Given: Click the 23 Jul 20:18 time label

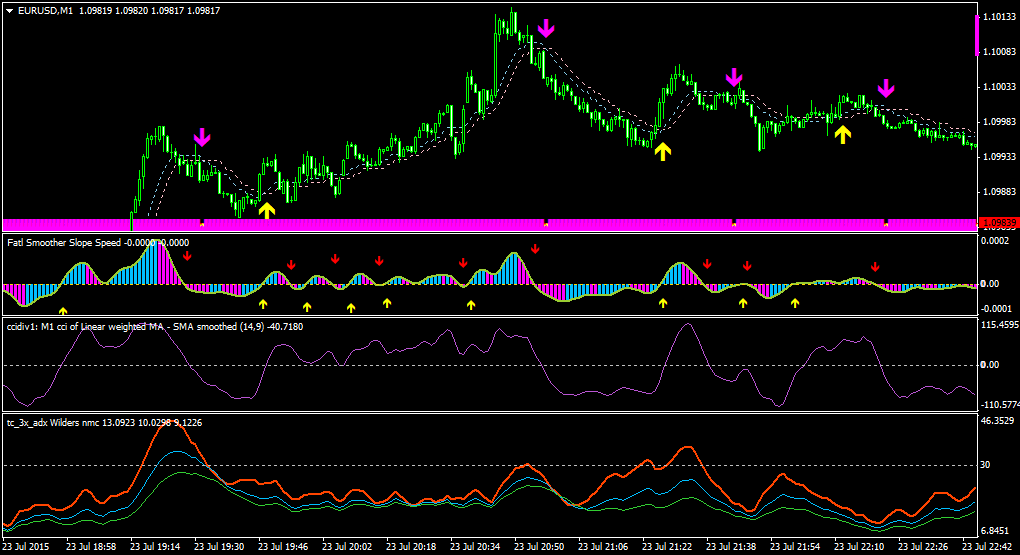Looking at the screenshot, I should click(411, 547).
